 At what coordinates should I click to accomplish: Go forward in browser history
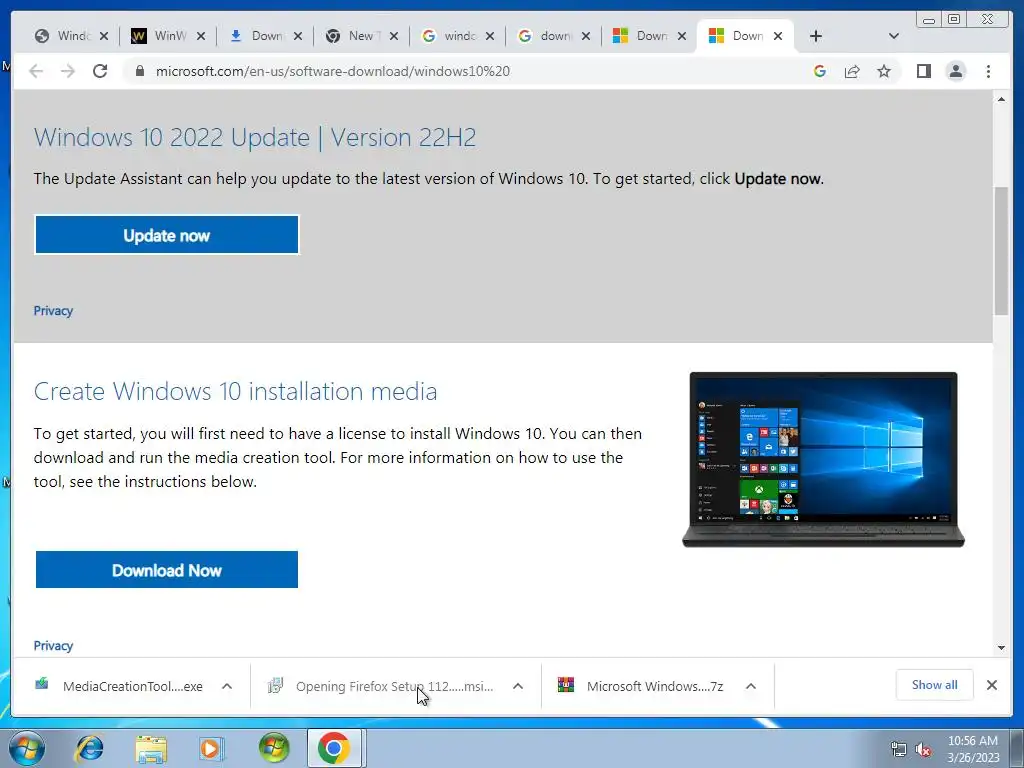coord(68,71)
